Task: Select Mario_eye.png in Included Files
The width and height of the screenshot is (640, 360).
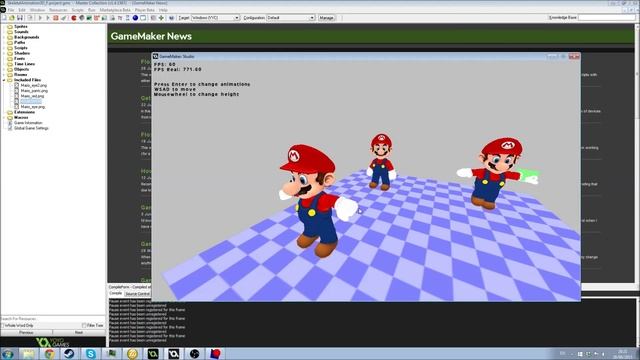Action: [33, 107]
